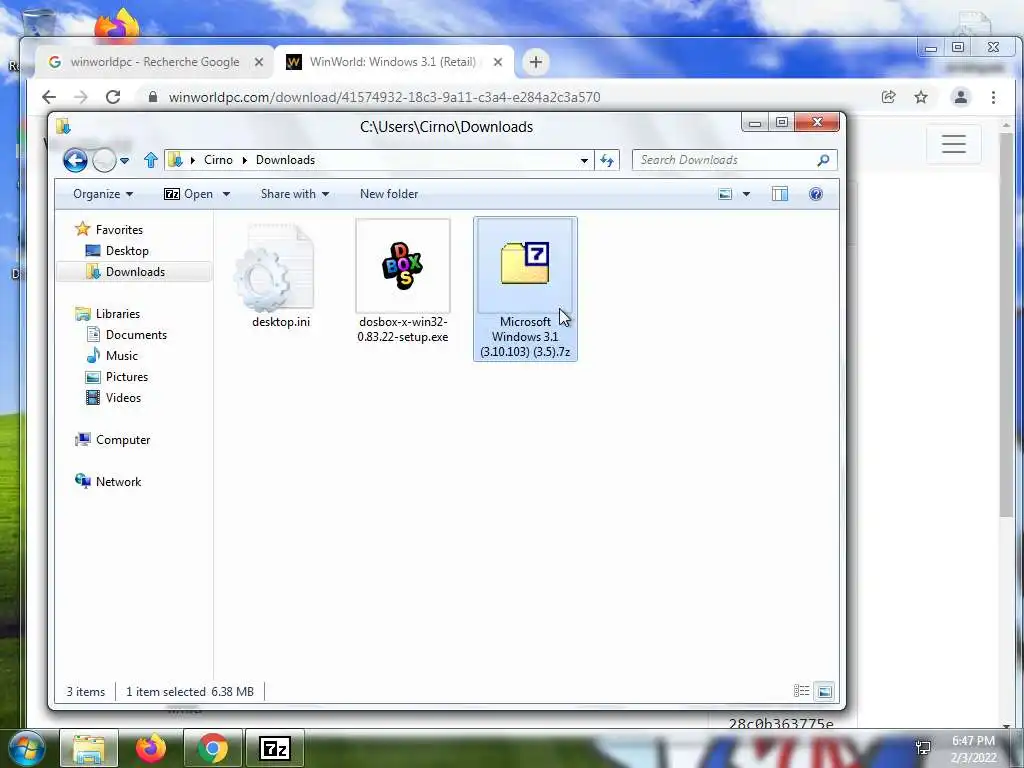Open a new Chrome tab
Viewport: 1024px width, 768px height.
click(536, 62)
